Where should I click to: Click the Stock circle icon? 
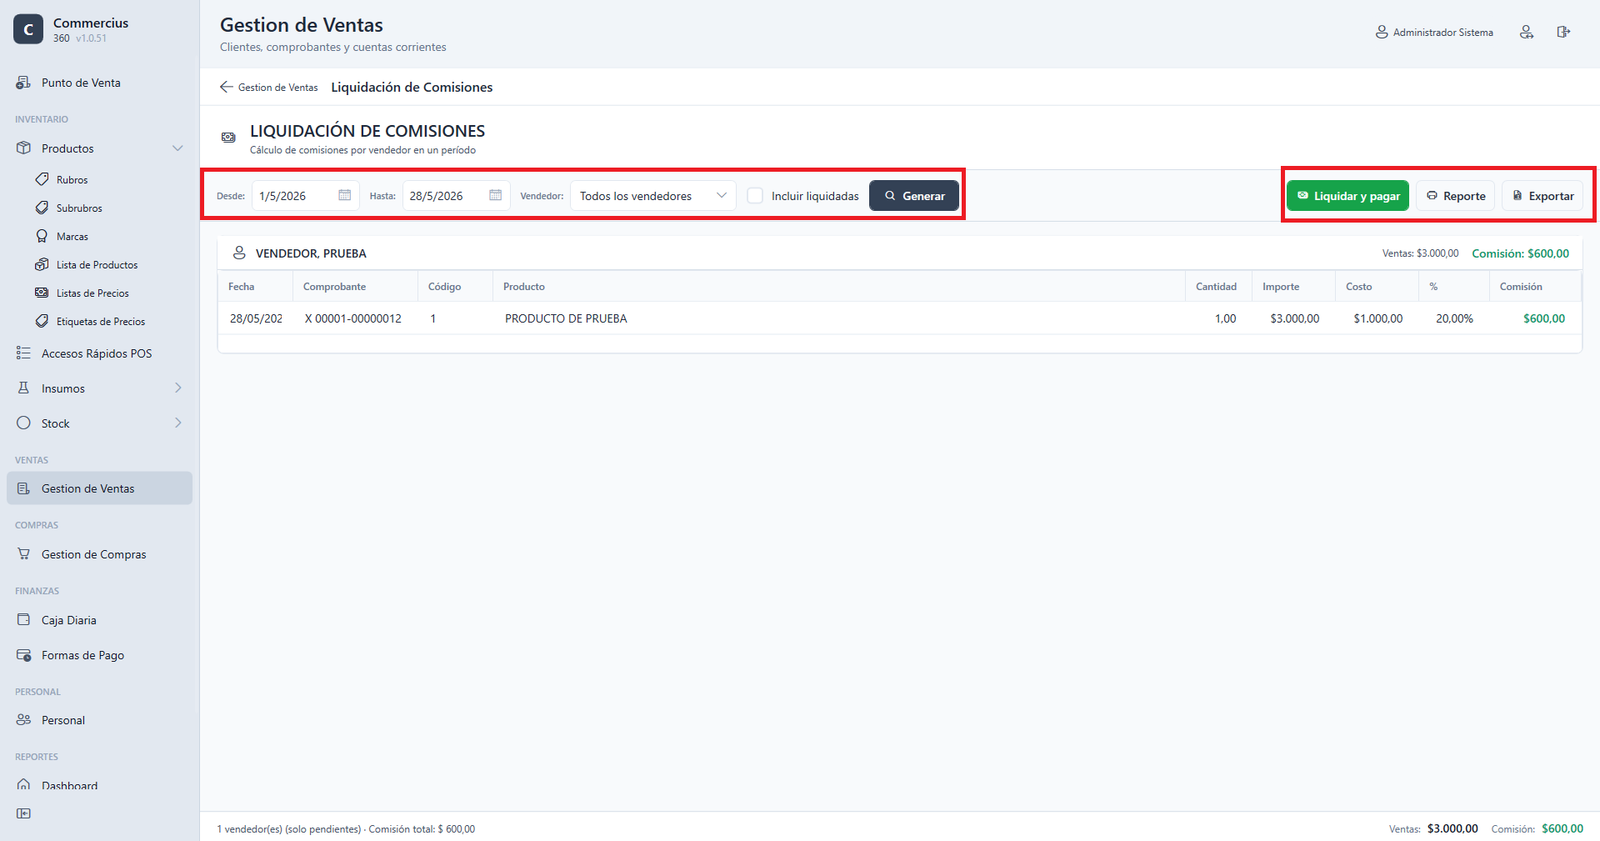(24, 423)
